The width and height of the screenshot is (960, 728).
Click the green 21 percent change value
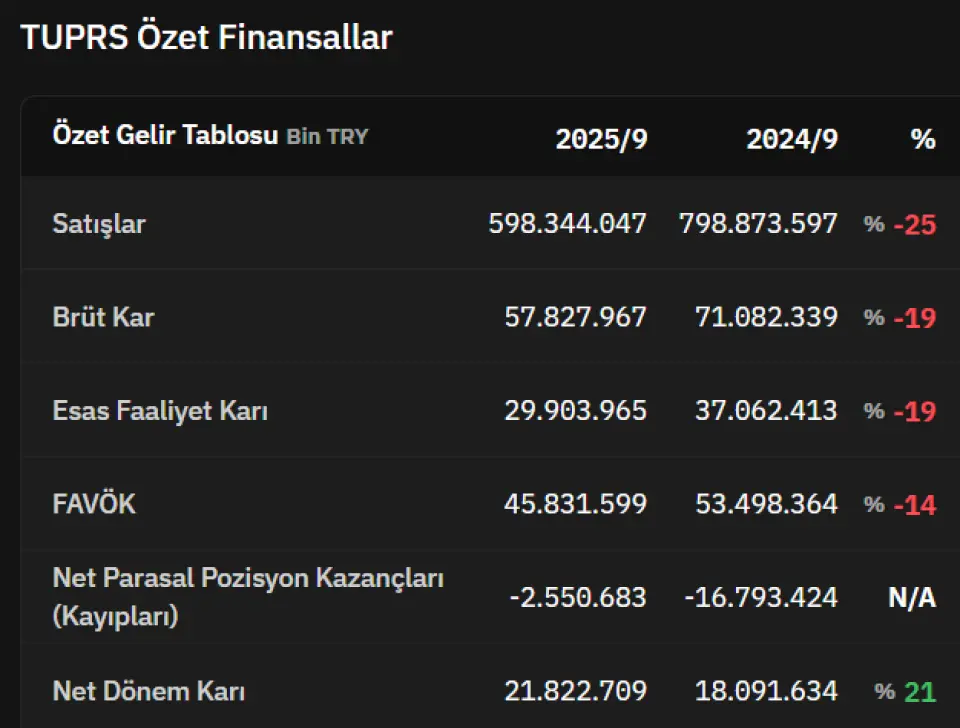(919, 692)
